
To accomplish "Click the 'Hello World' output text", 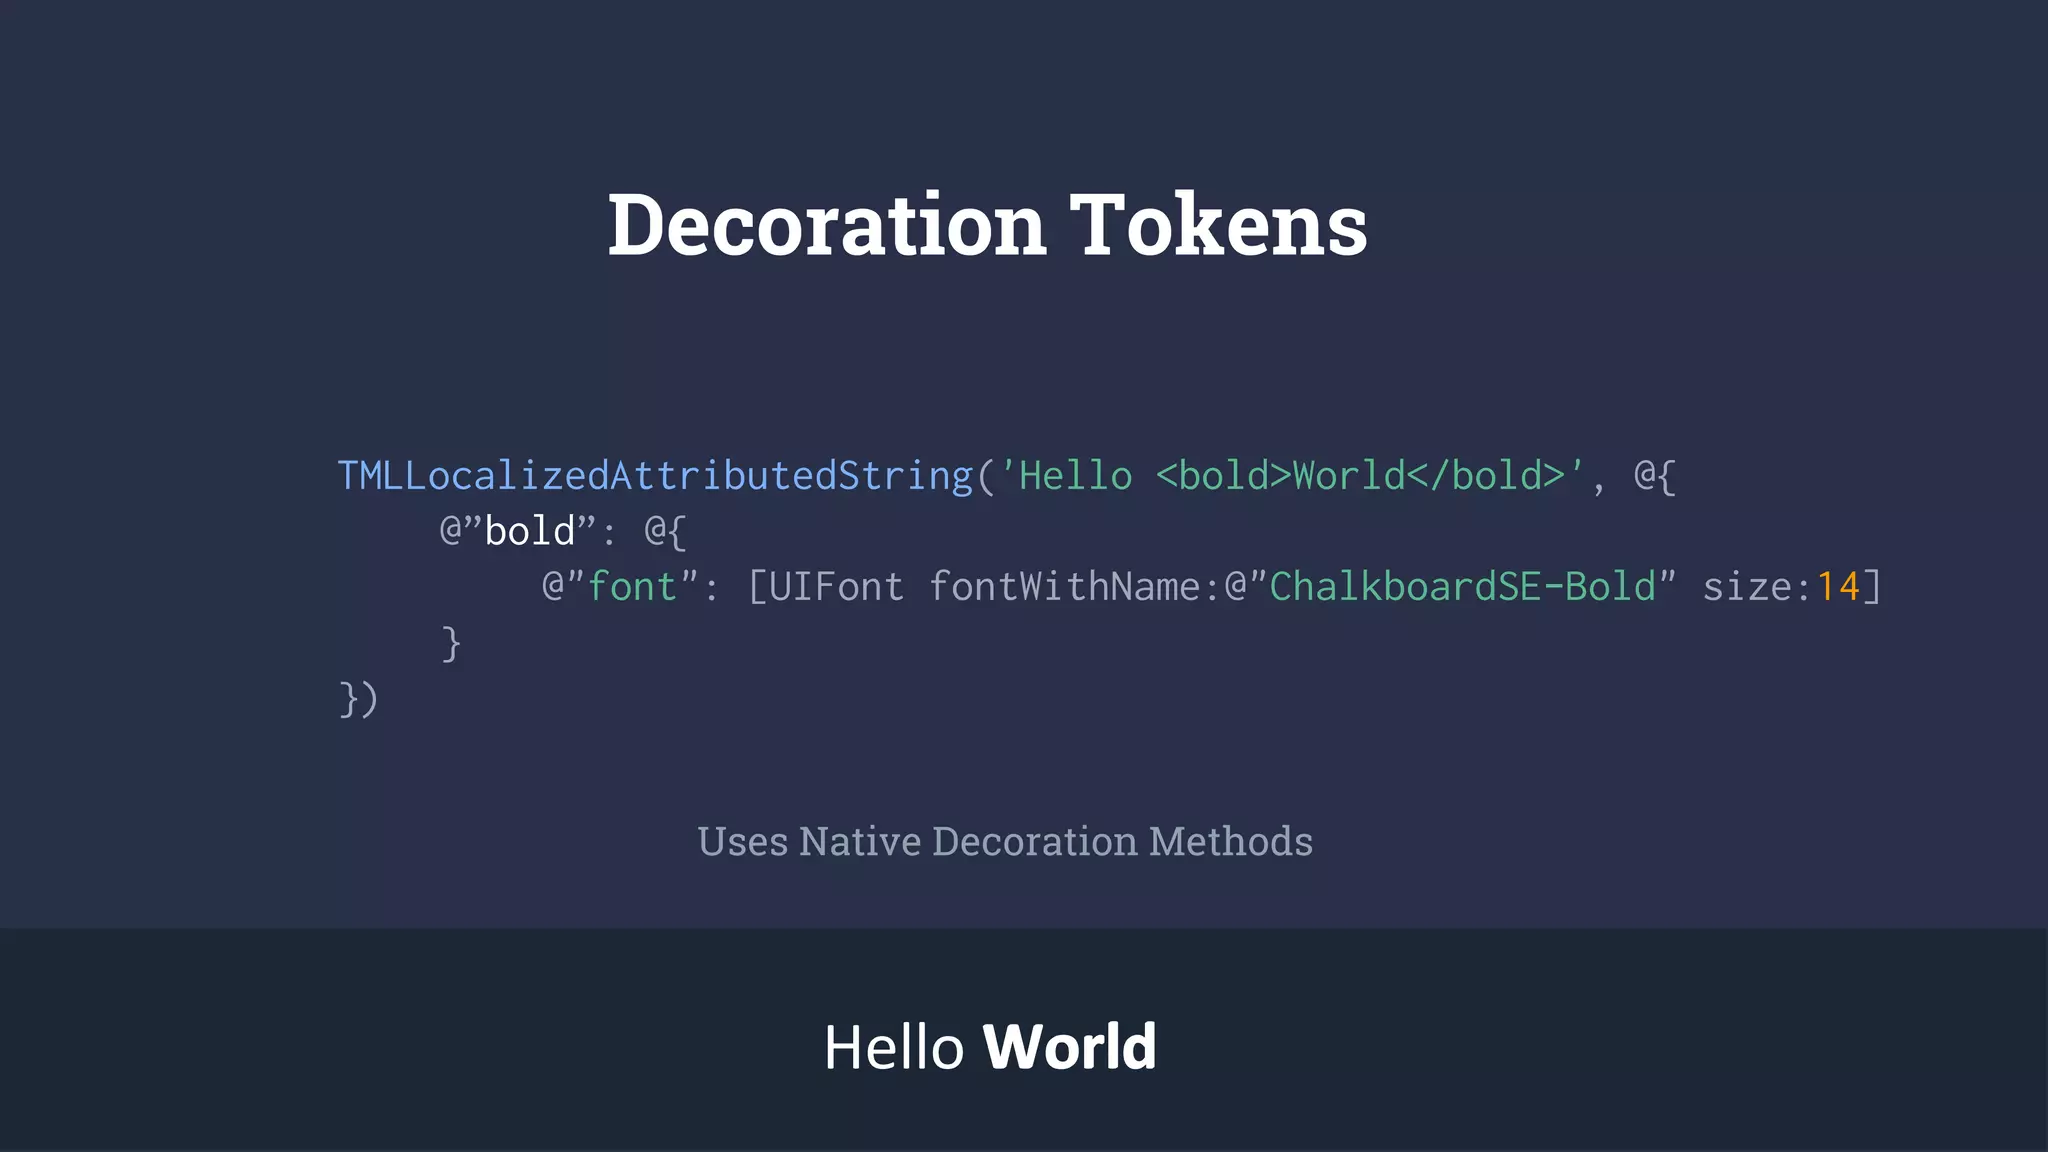I will coord(990,1047).
